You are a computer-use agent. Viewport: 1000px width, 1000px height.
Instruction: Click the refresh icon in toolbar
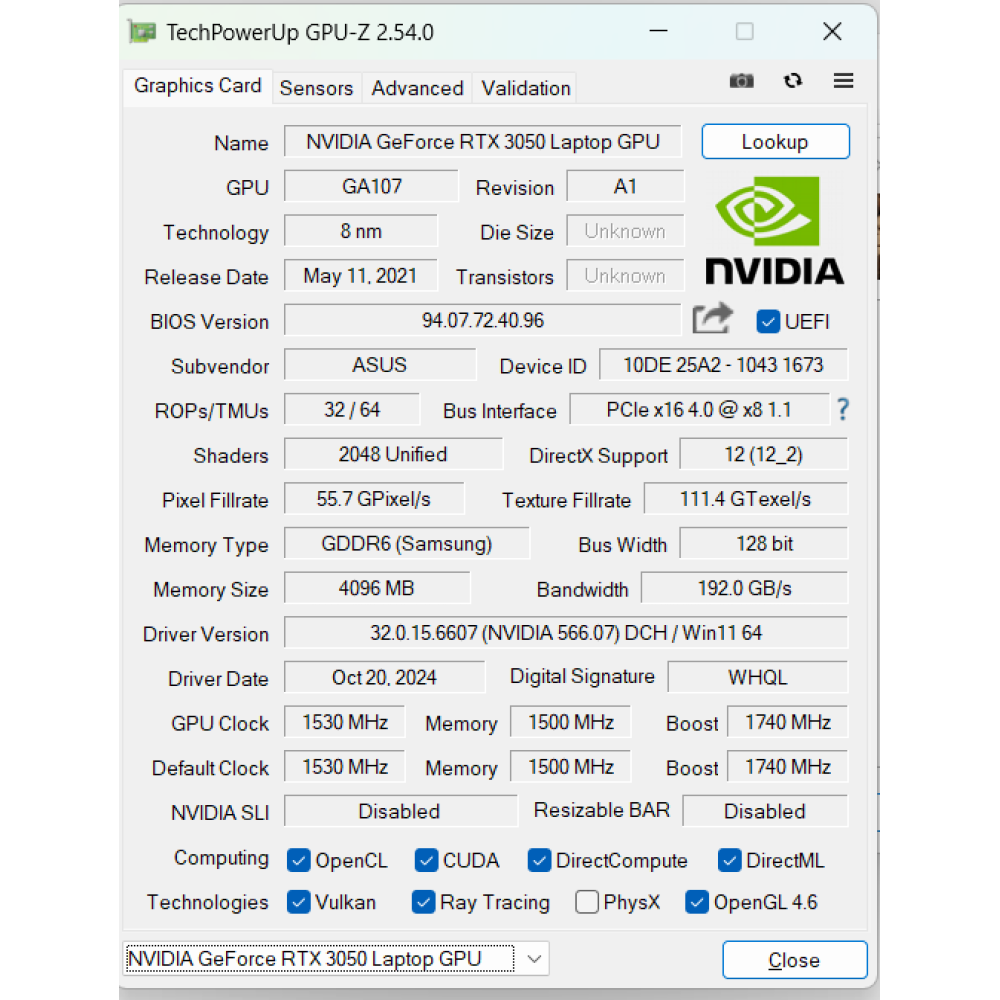tap(793, 81)
